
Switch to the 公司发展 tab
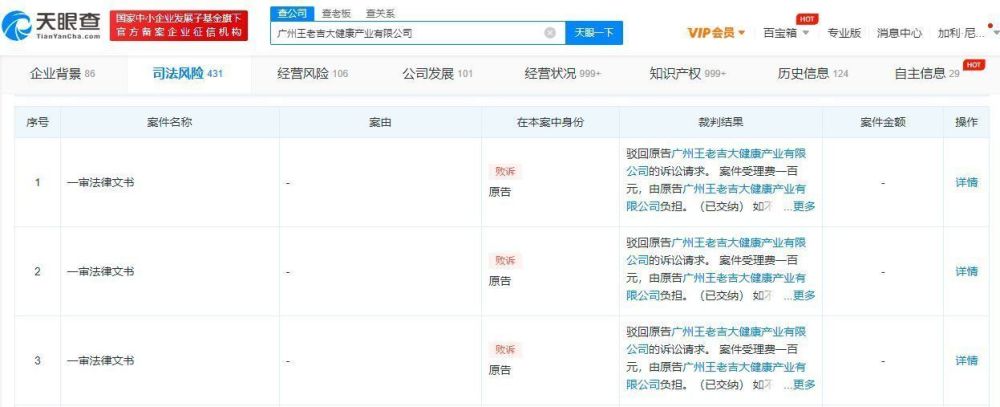[x=438, y=73]
